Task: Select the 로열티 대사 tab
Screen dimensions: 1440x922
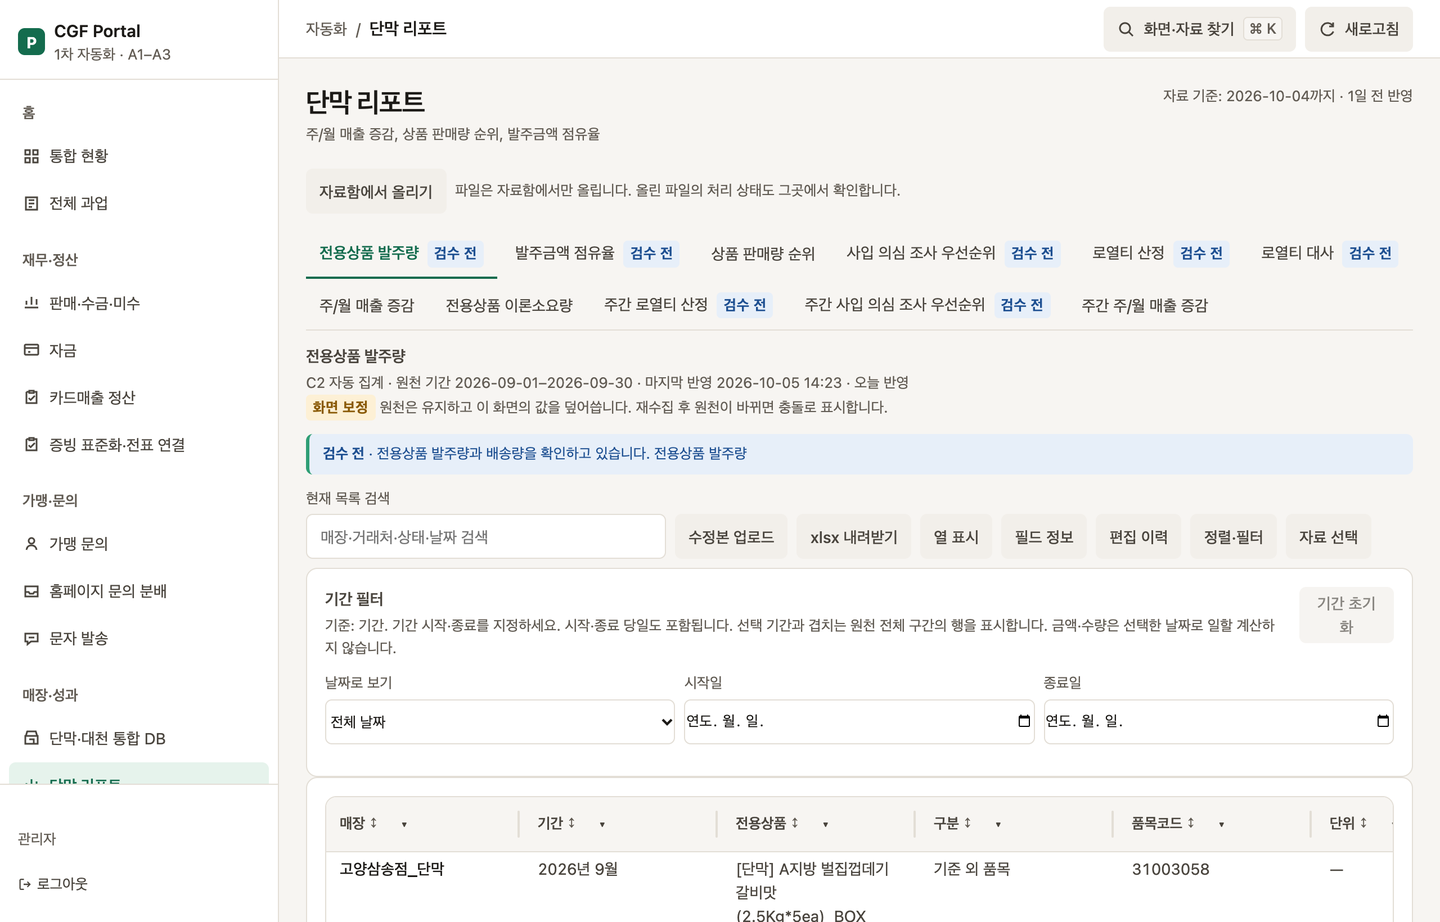Action: pyautogui.click(x=1328, y=253)
